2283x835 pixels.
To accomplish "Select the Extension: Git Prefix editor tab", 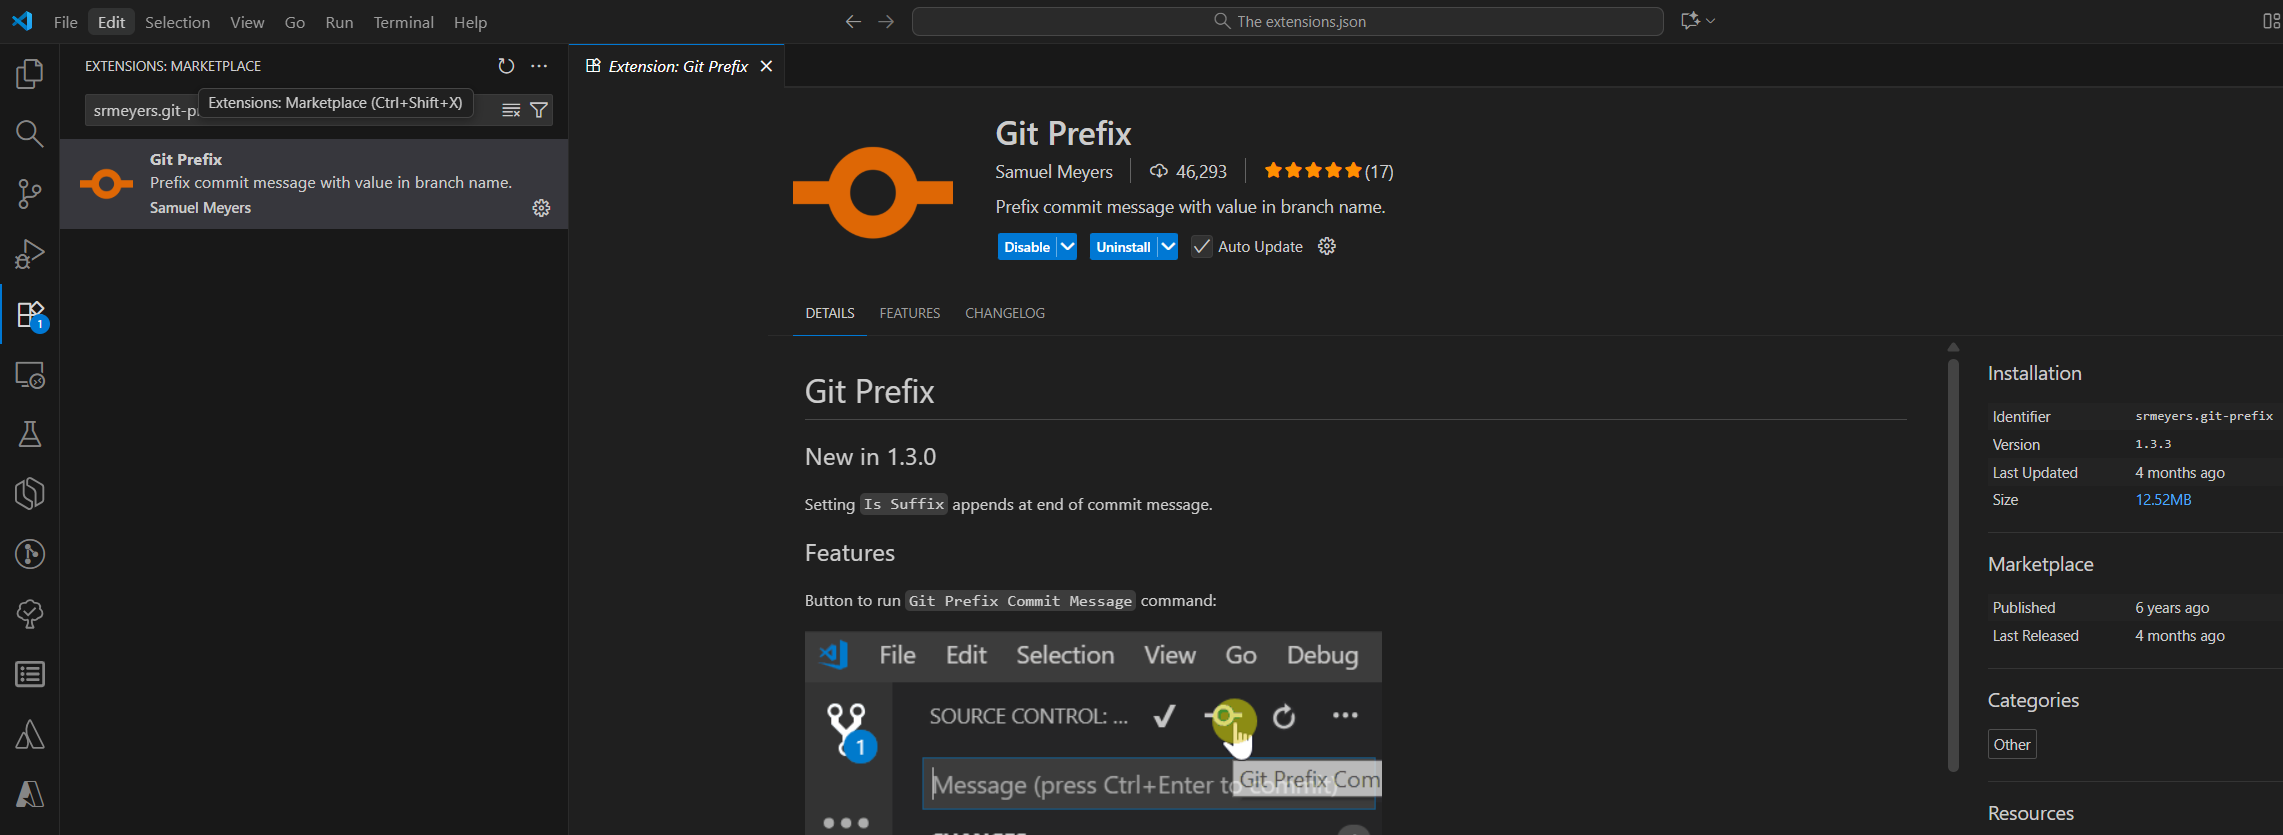I will (677, 66).
